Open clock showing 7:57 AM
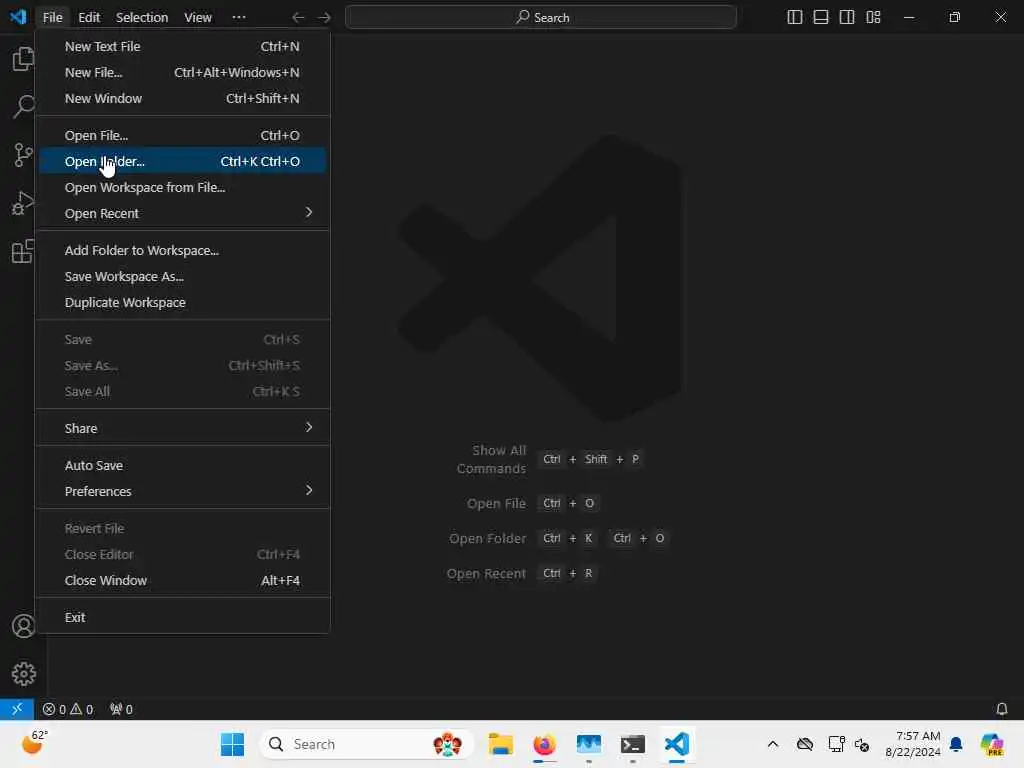 913,744
